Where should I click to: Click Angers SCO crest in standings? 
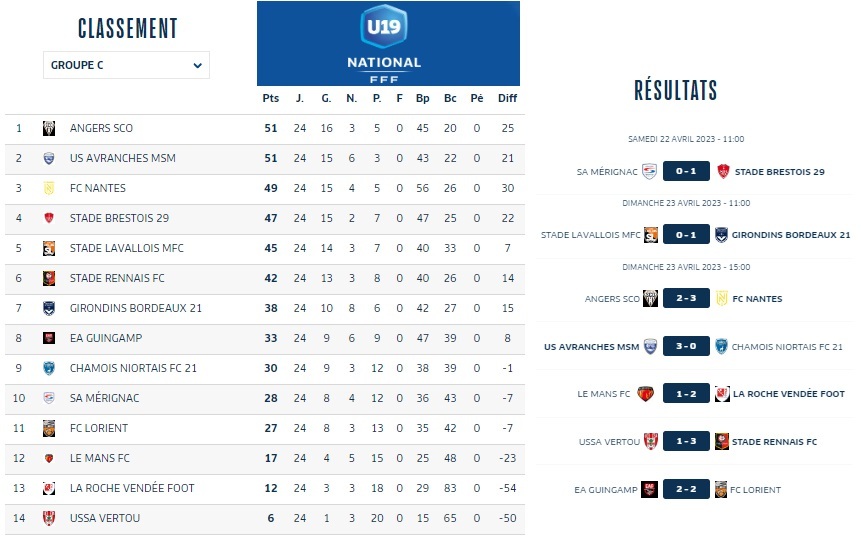pos(48,128)
